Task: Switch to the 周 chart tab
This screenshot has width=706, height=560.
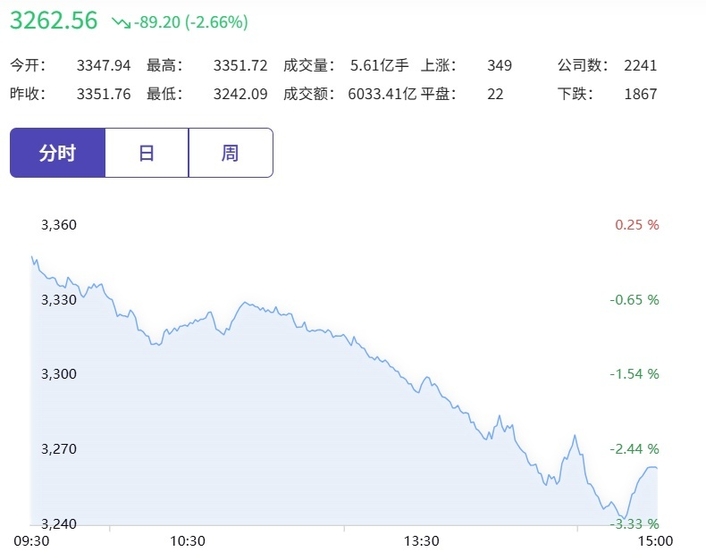Action: pos(230,153)
